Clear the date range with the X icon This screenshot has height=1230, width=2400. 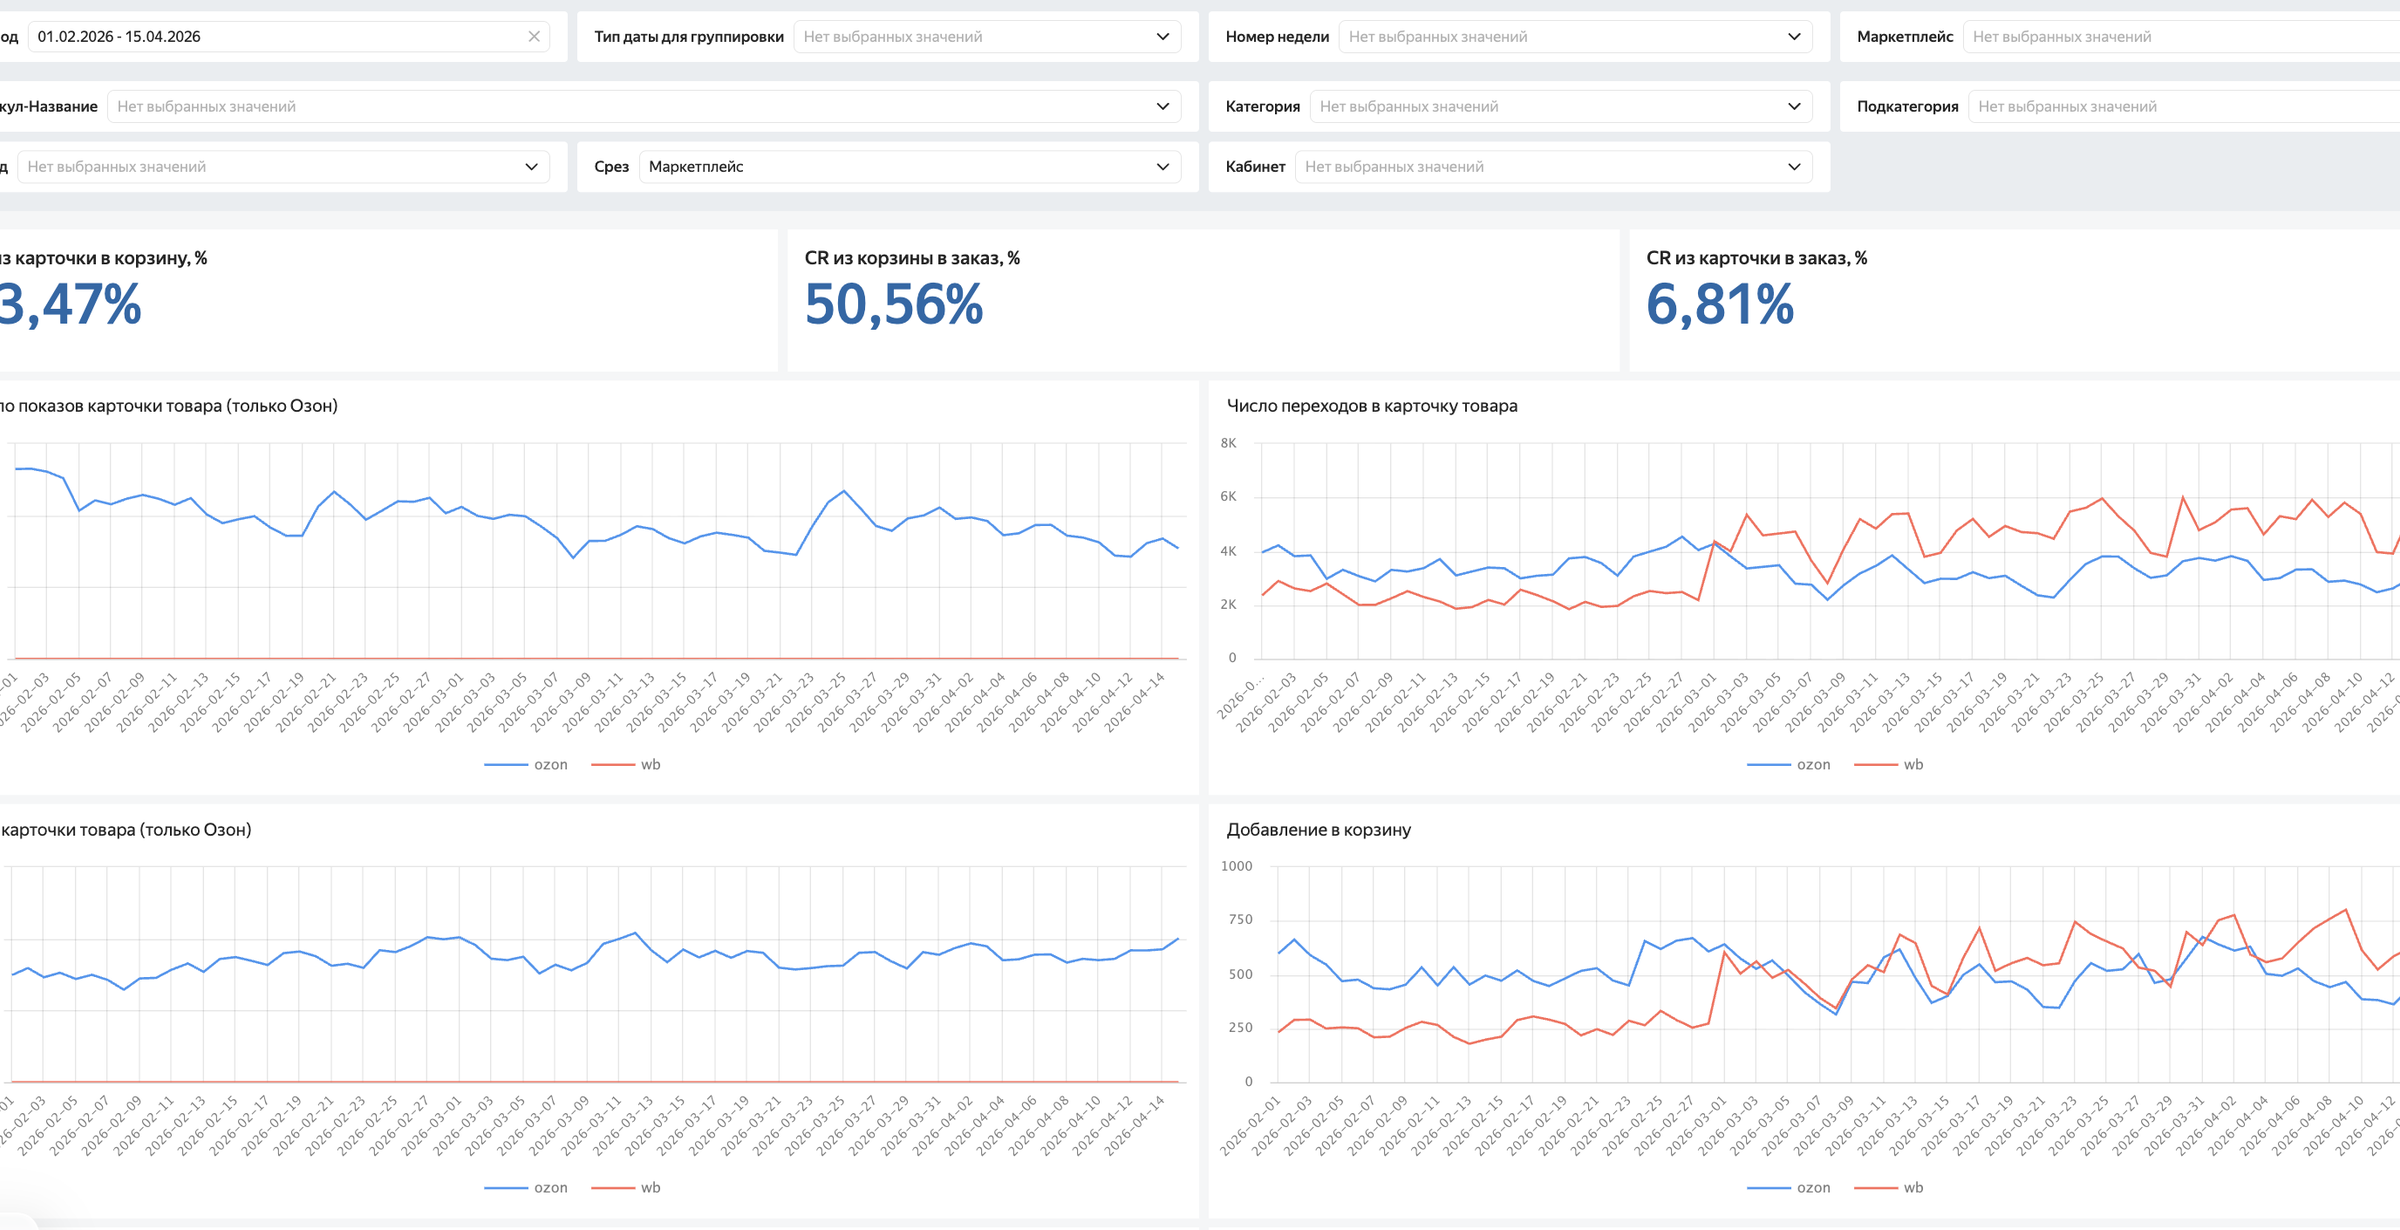point(534,37)
